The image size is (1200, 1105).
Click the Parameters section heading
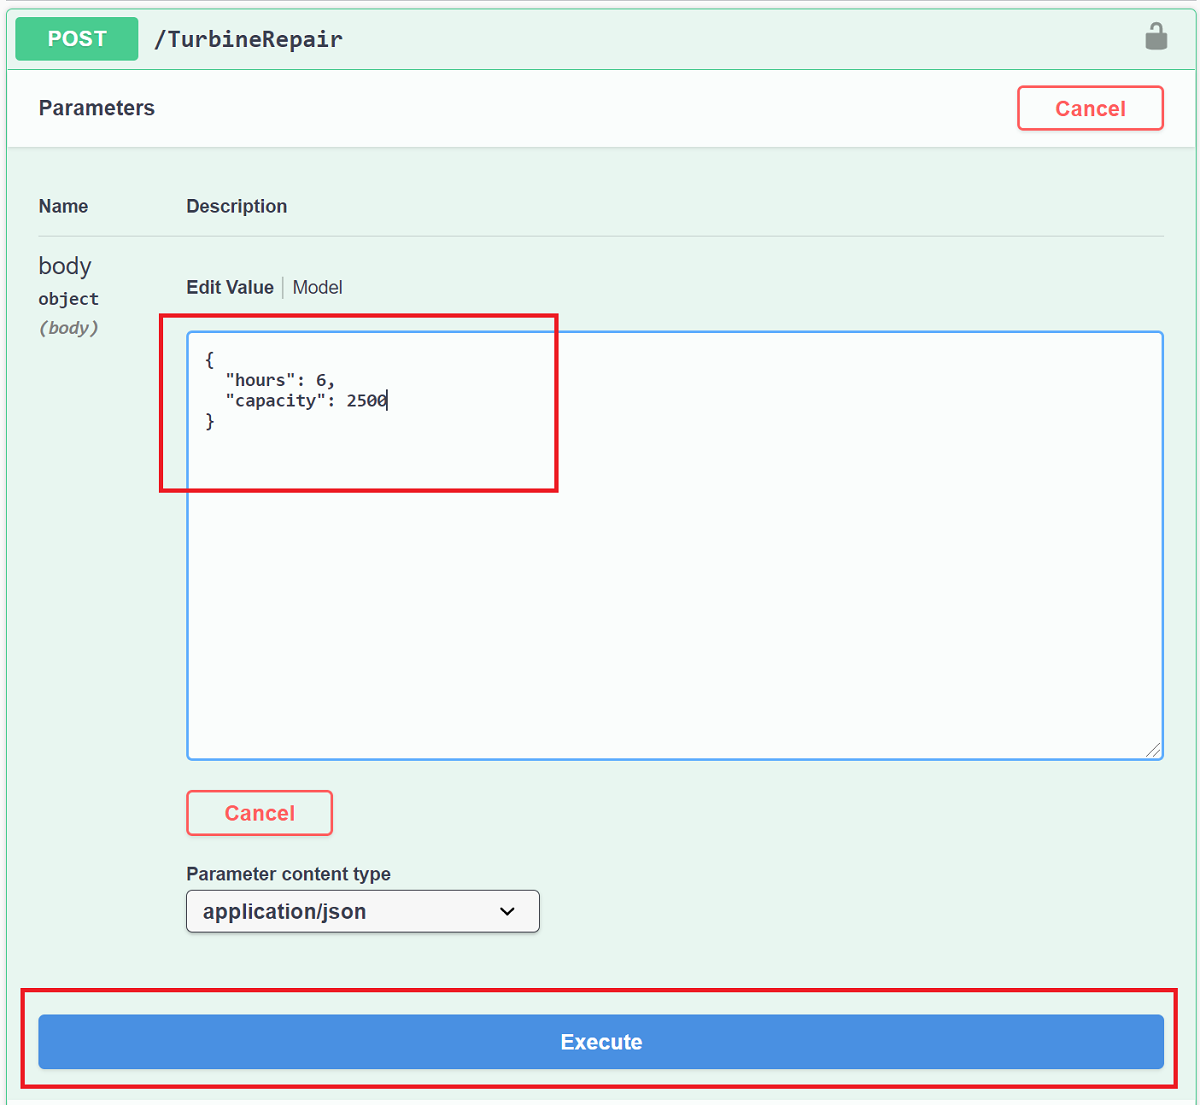96,108
